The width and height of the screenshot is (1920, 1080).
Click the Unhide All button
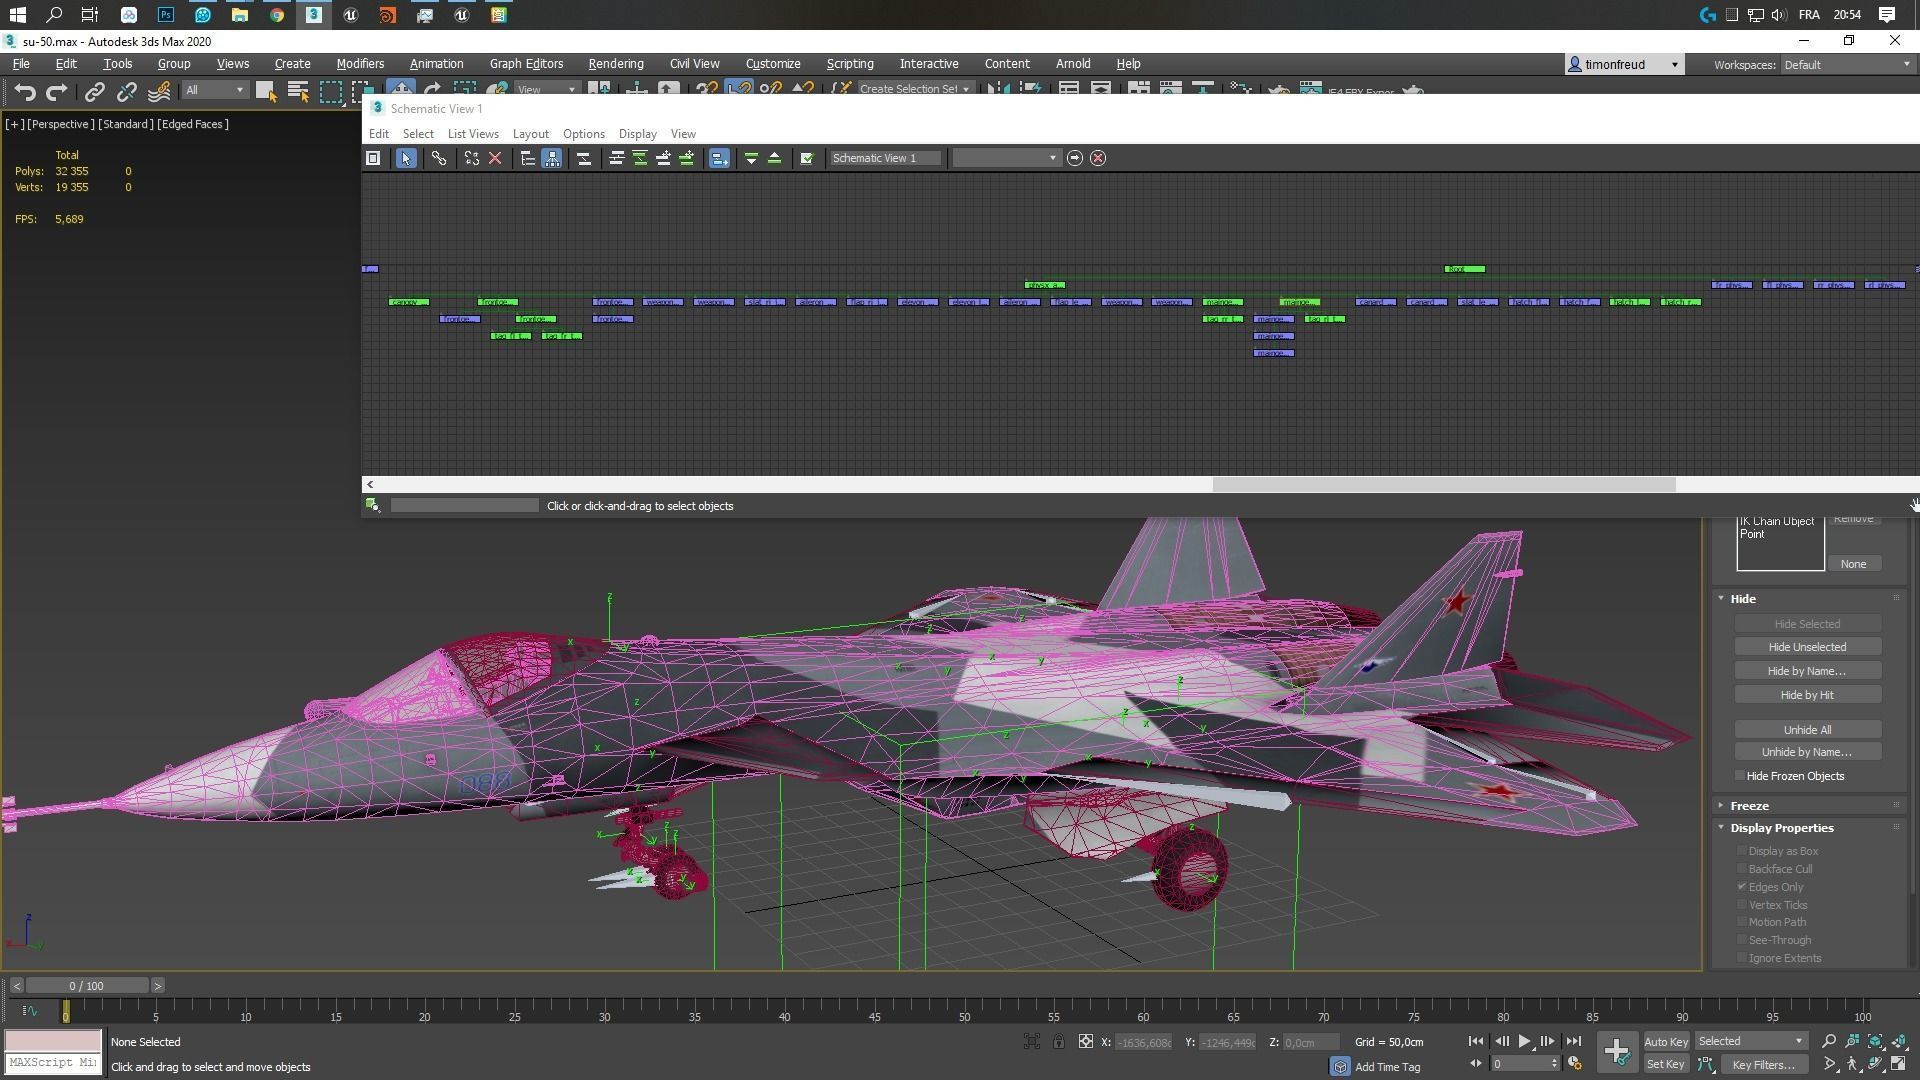pyautogui.click(x=1806, y=730)
